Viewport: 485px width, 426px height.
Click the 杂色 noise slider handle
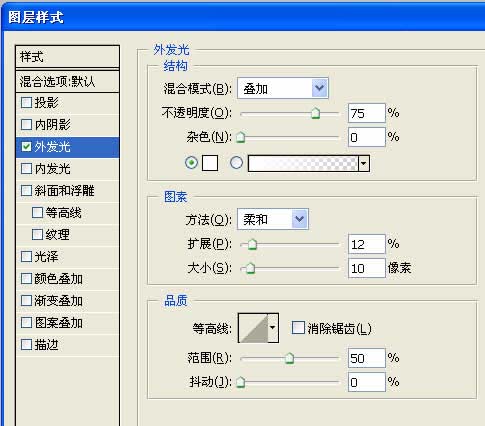coord(240,137)
